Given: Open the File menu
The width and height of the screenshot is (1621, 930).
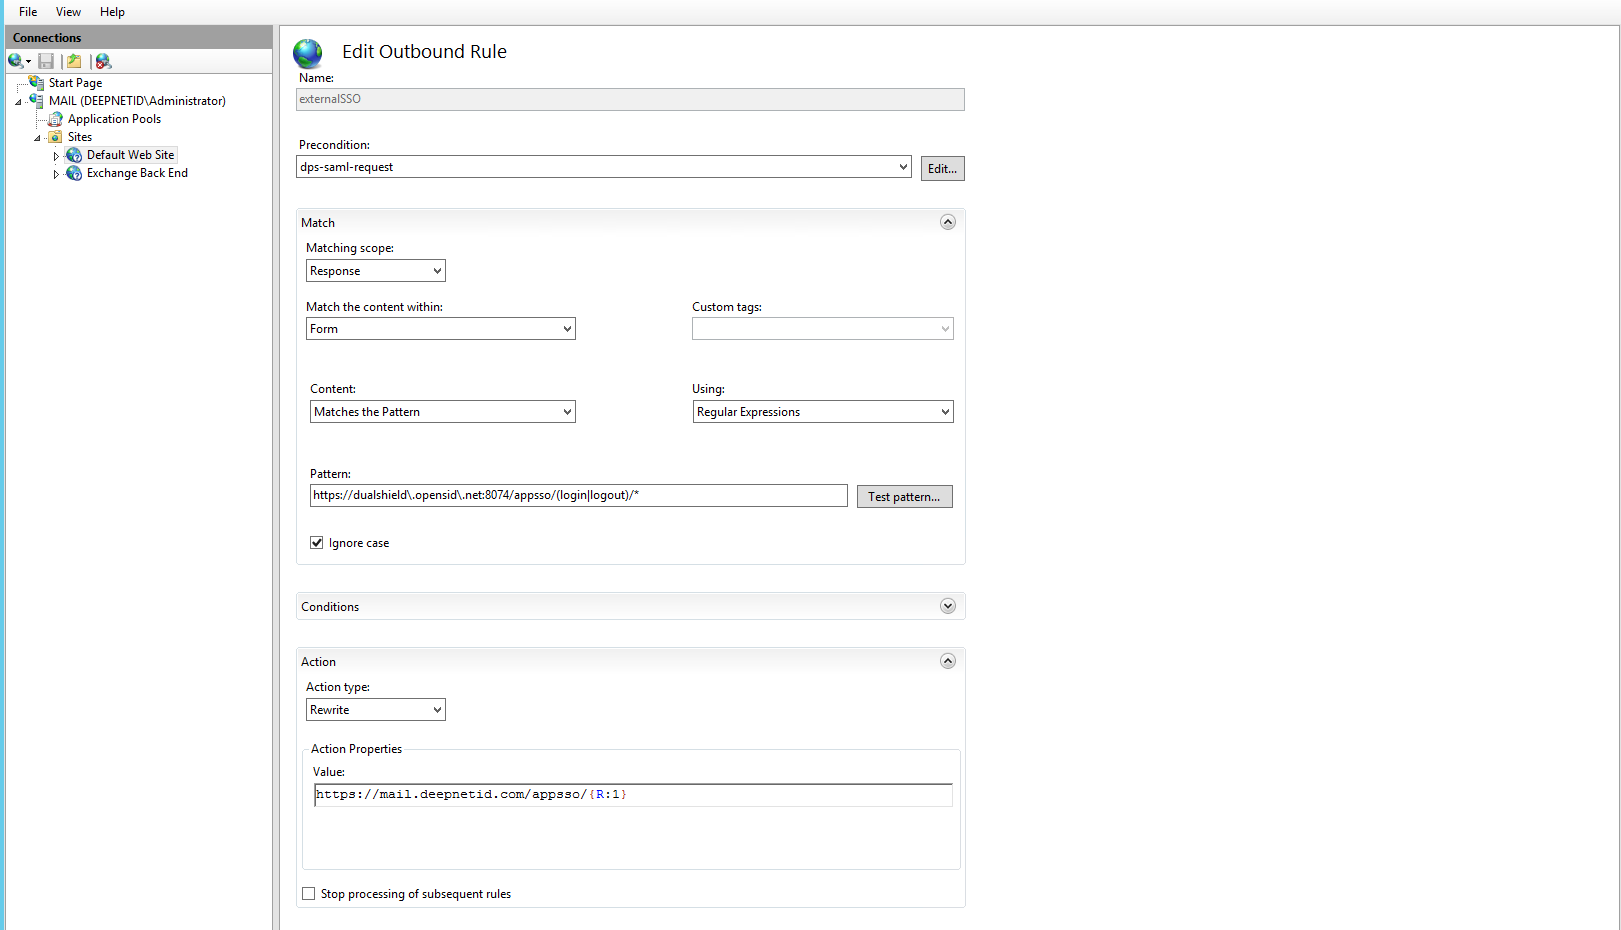Looking at the screenshot, I should click(x=28, y=12).
